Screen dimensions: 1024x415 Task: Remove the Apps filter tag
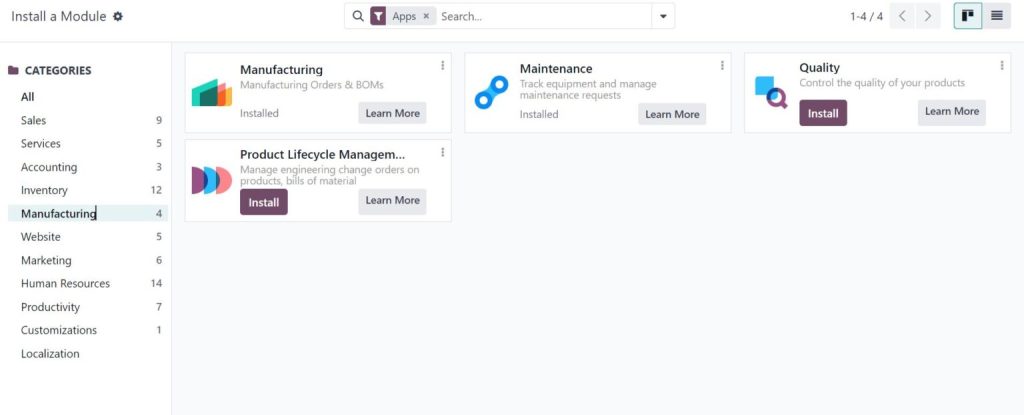(426, 17)
